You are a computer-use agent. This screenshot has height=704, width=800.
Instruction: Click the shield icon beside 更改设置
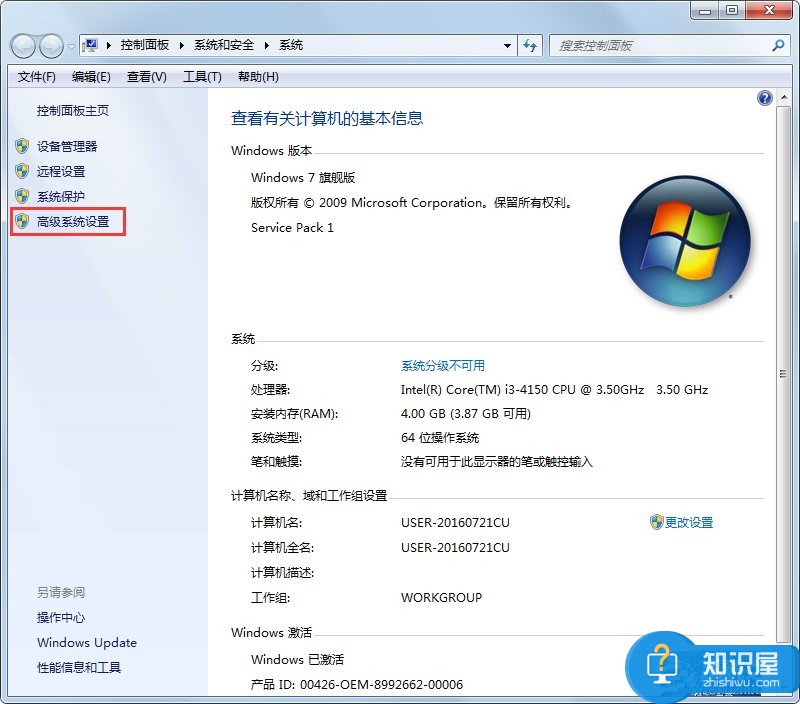pos(655,522)
